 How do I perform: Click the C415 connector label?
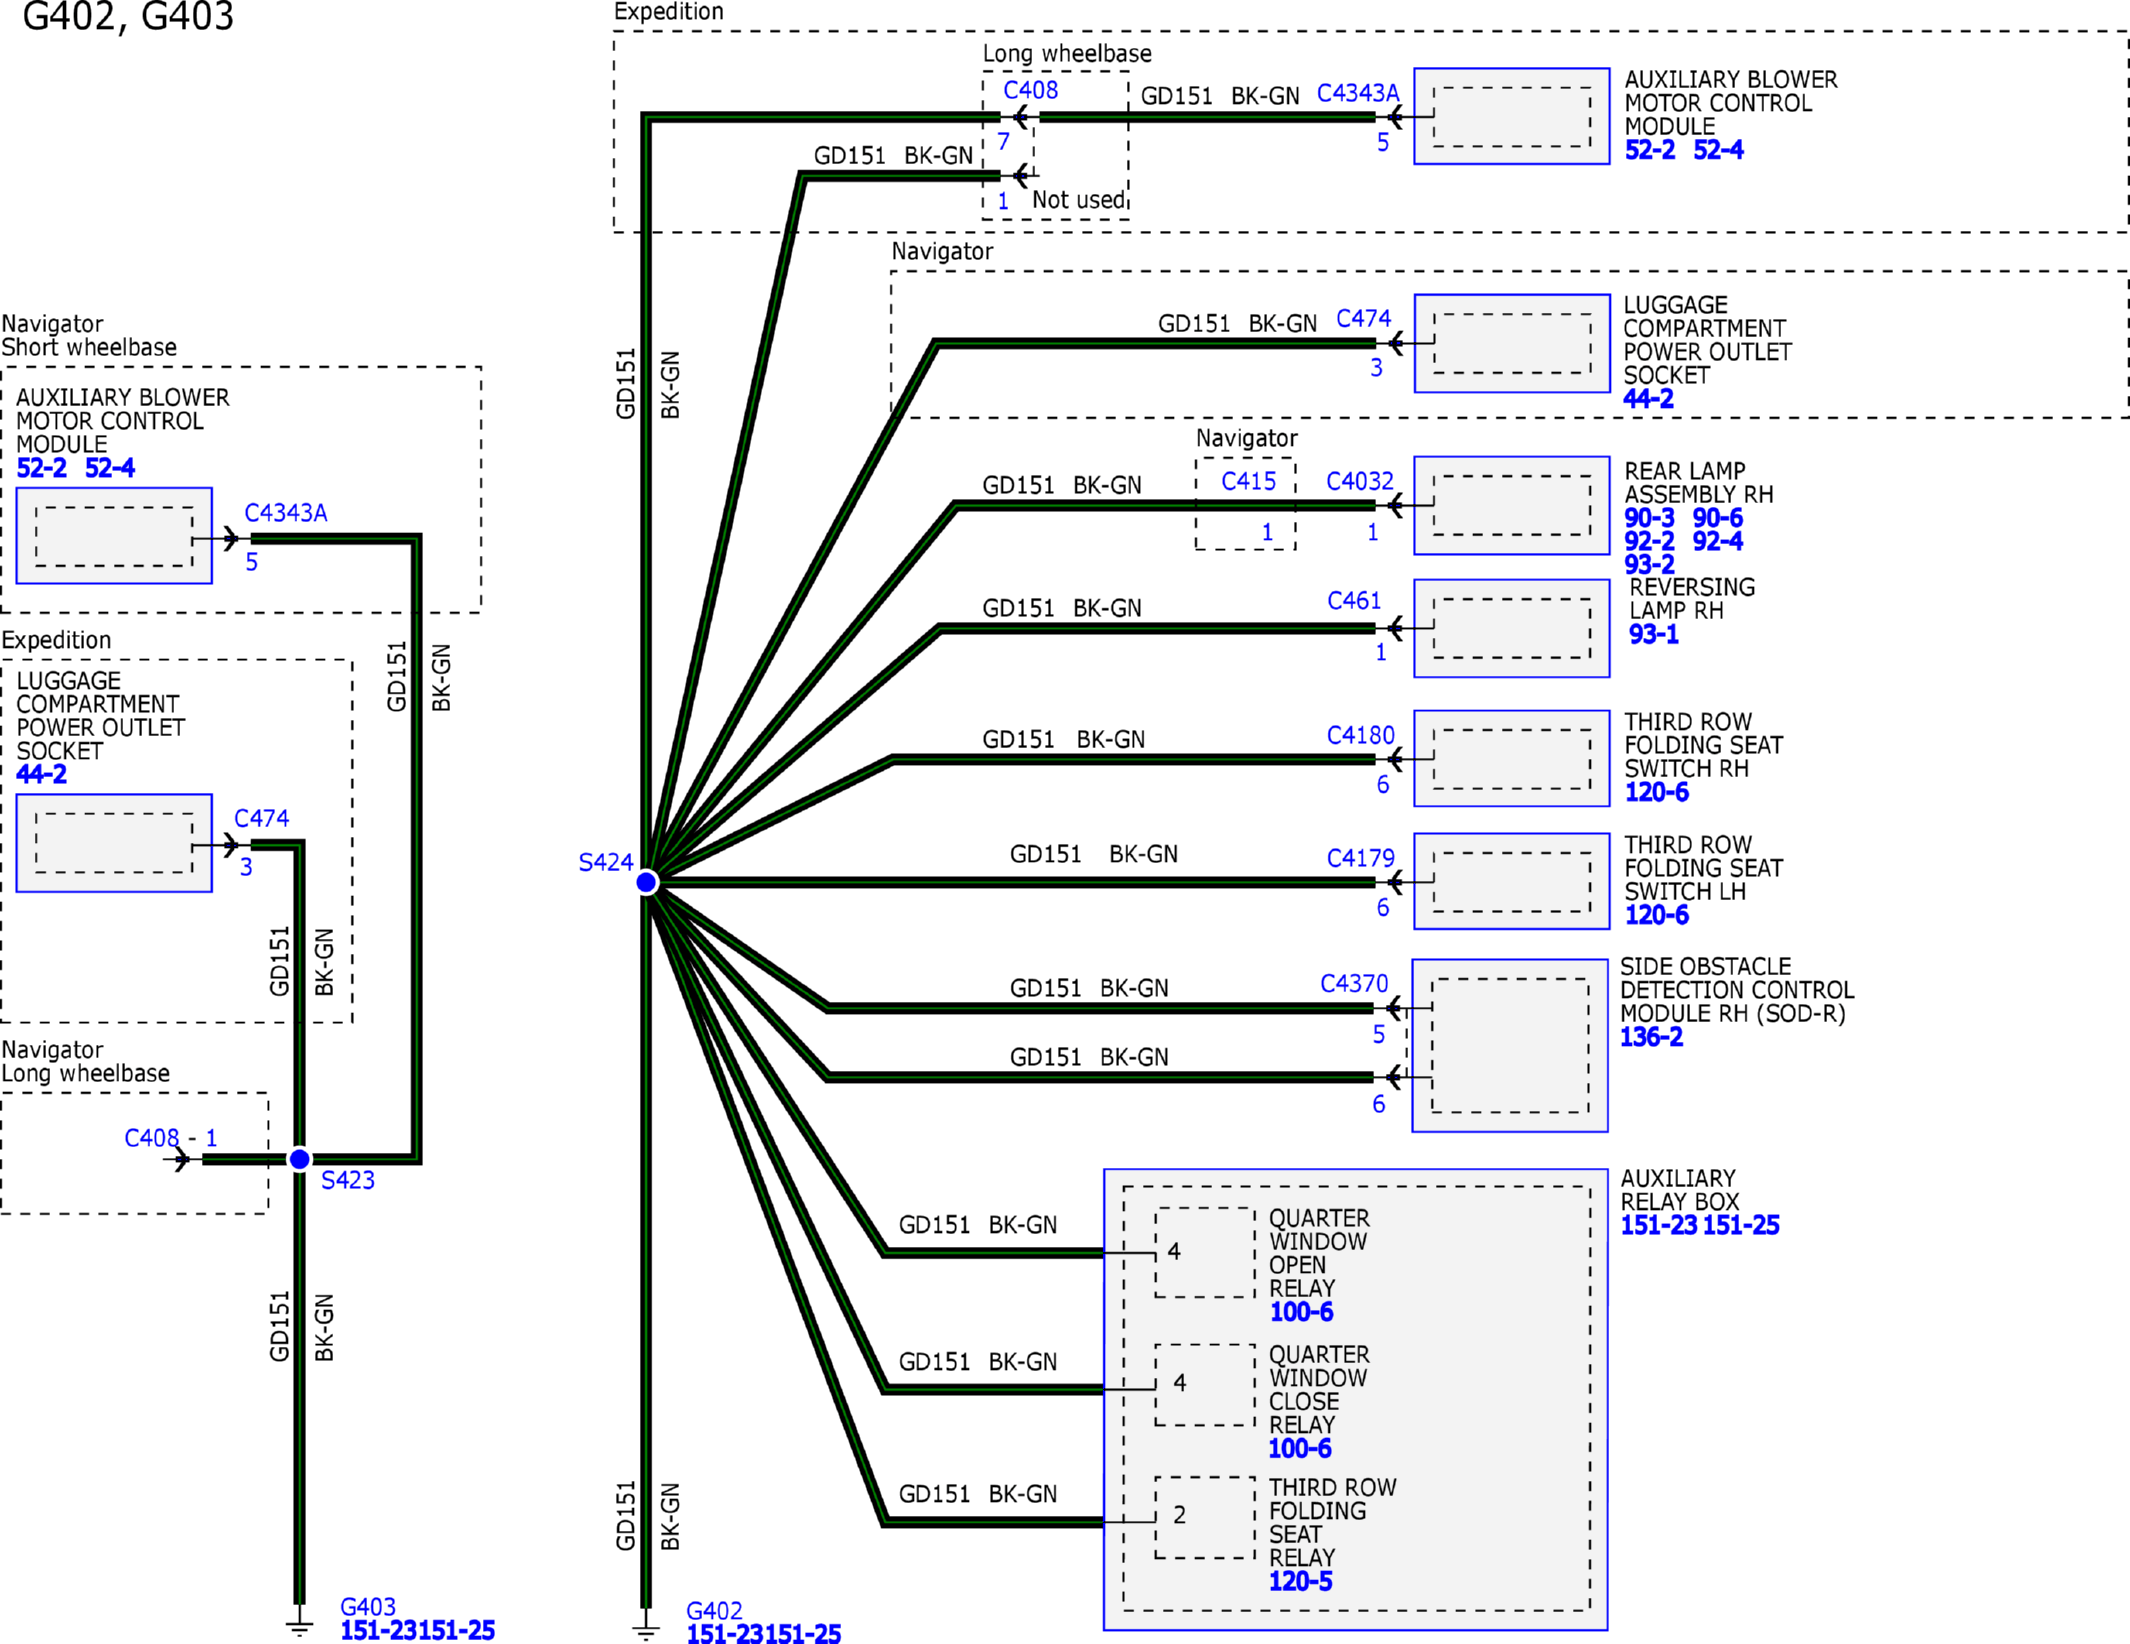(x=1249, y=481)
